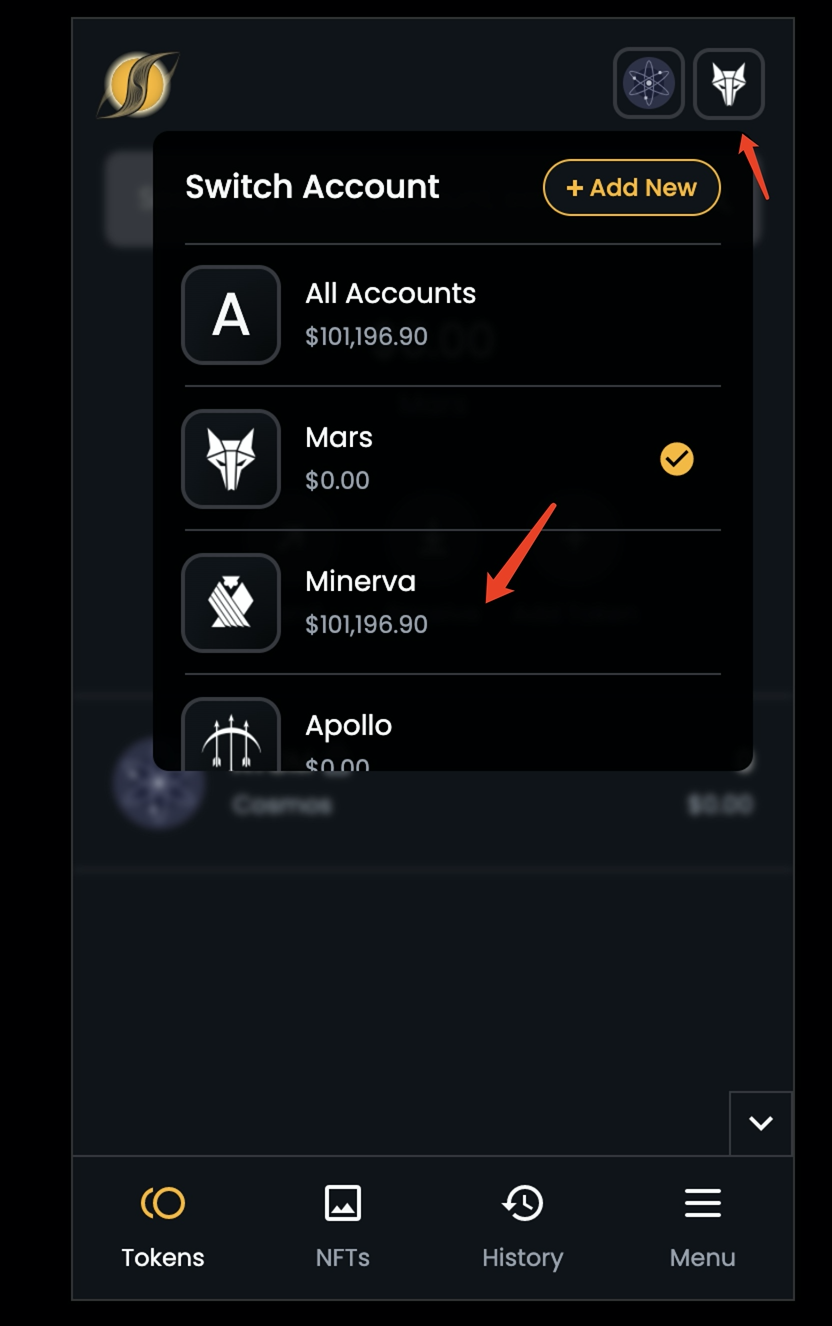The height and width of the screenshot is (1326, 832).
Task: Click the All Accounts 'A' icon
Action: coord(231,315)
